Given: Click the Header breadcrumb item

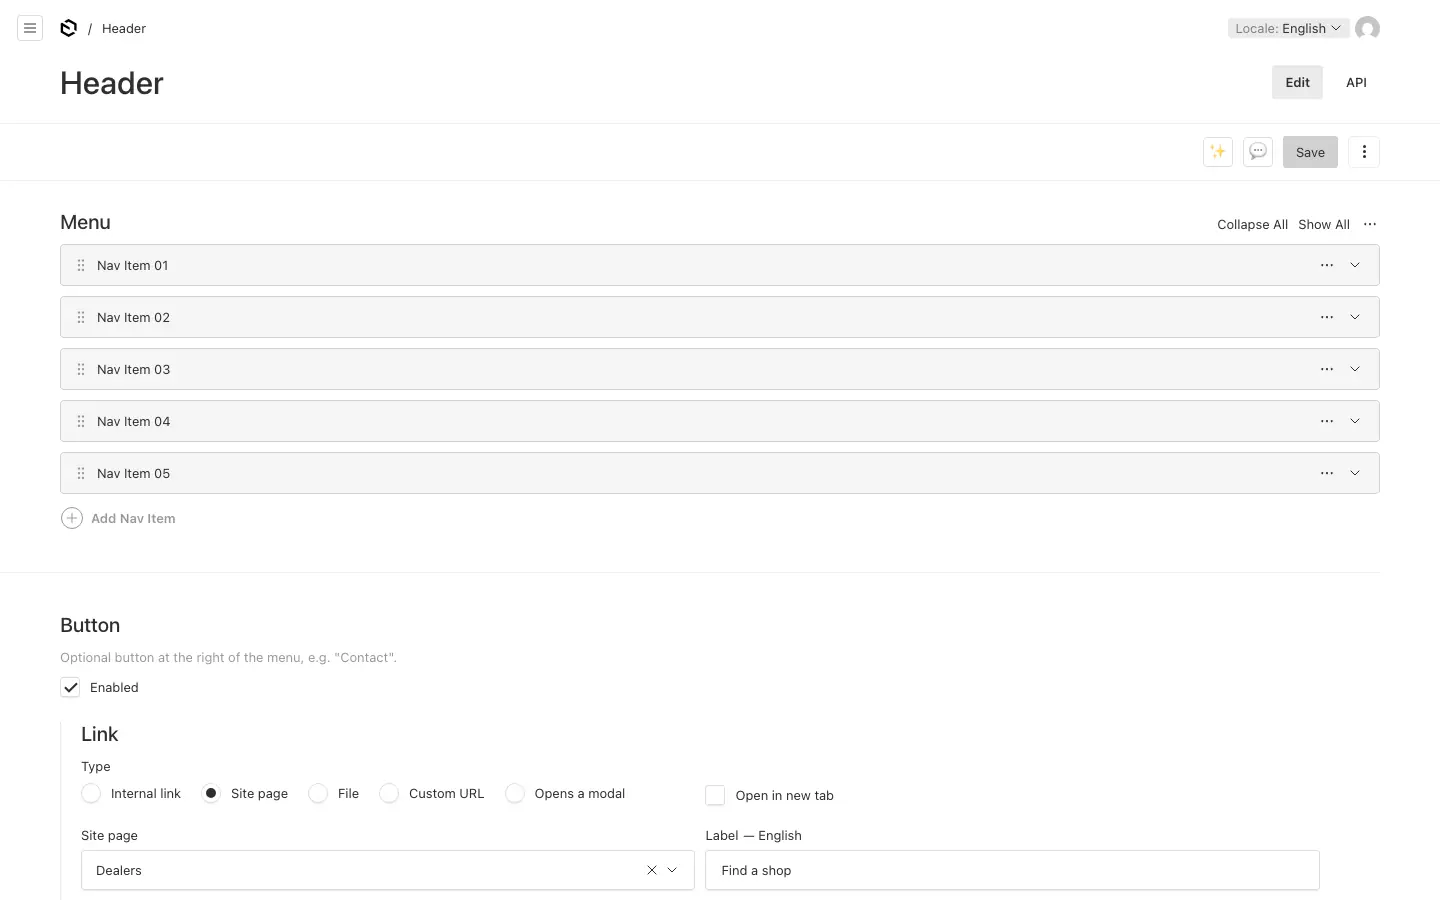Looking at the screenshot, I should (124, 28).
